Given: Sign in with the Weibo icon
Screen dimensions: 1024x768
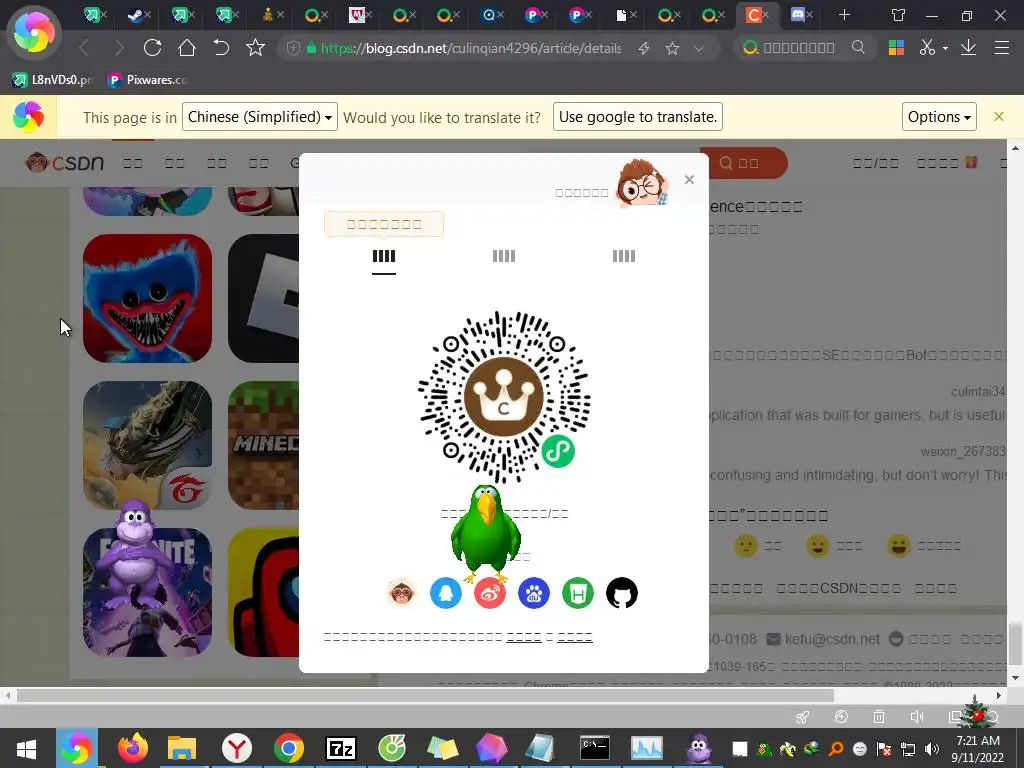Looking at the screenshot, I should point(490,593).
